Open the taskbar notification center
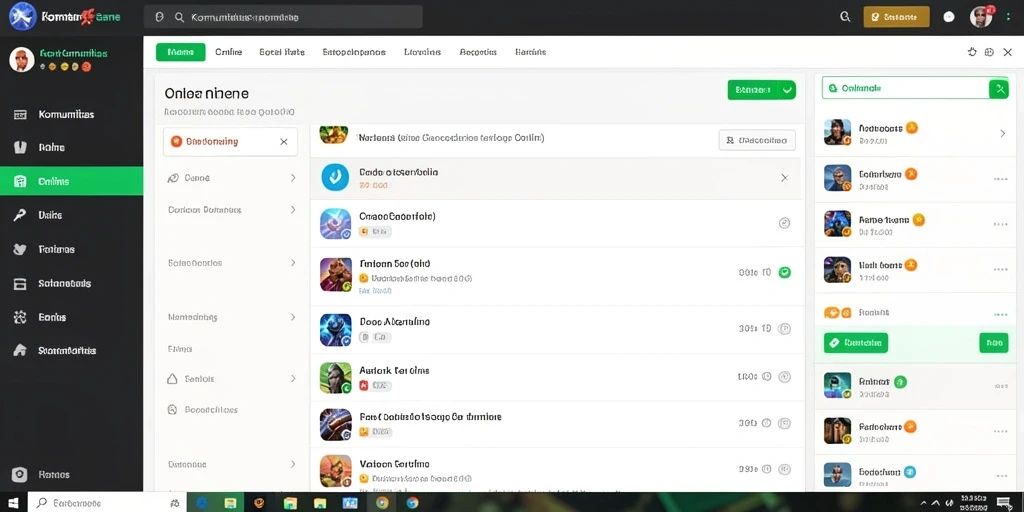This screenshot has width=1024, height=512. click(1004, 503)
